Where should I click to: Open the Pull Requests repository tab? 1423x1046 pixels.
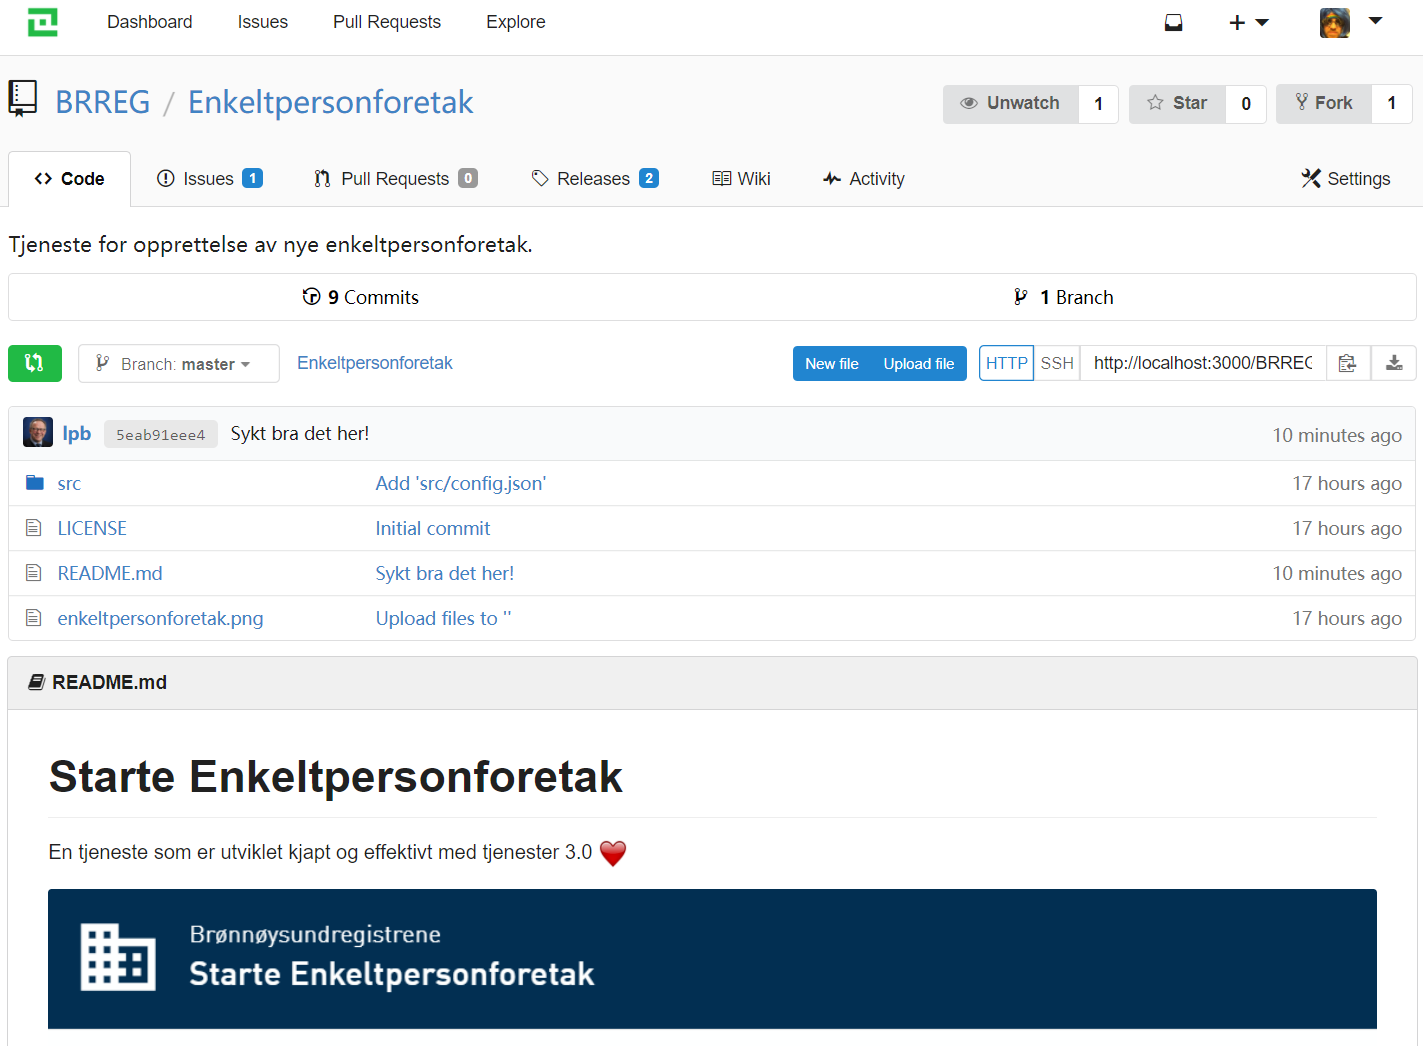396,179
